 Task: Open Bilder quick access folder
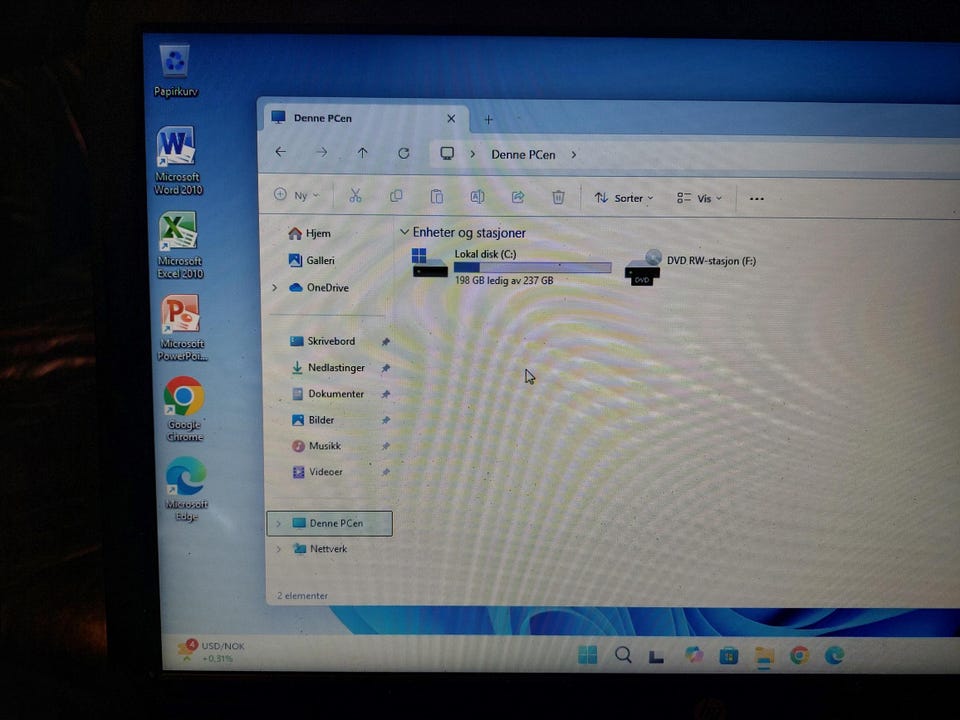tap(313, 420)
